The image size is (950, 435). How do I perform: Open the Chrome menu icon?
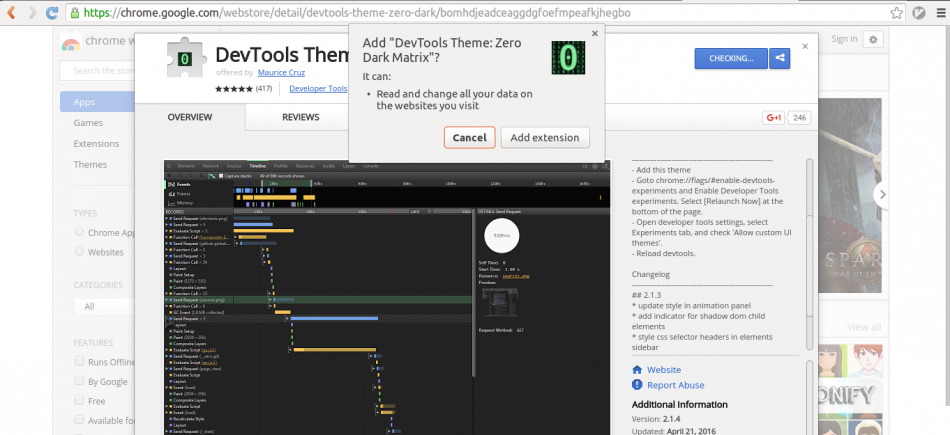pyautogui.click(x=940, y=13)
